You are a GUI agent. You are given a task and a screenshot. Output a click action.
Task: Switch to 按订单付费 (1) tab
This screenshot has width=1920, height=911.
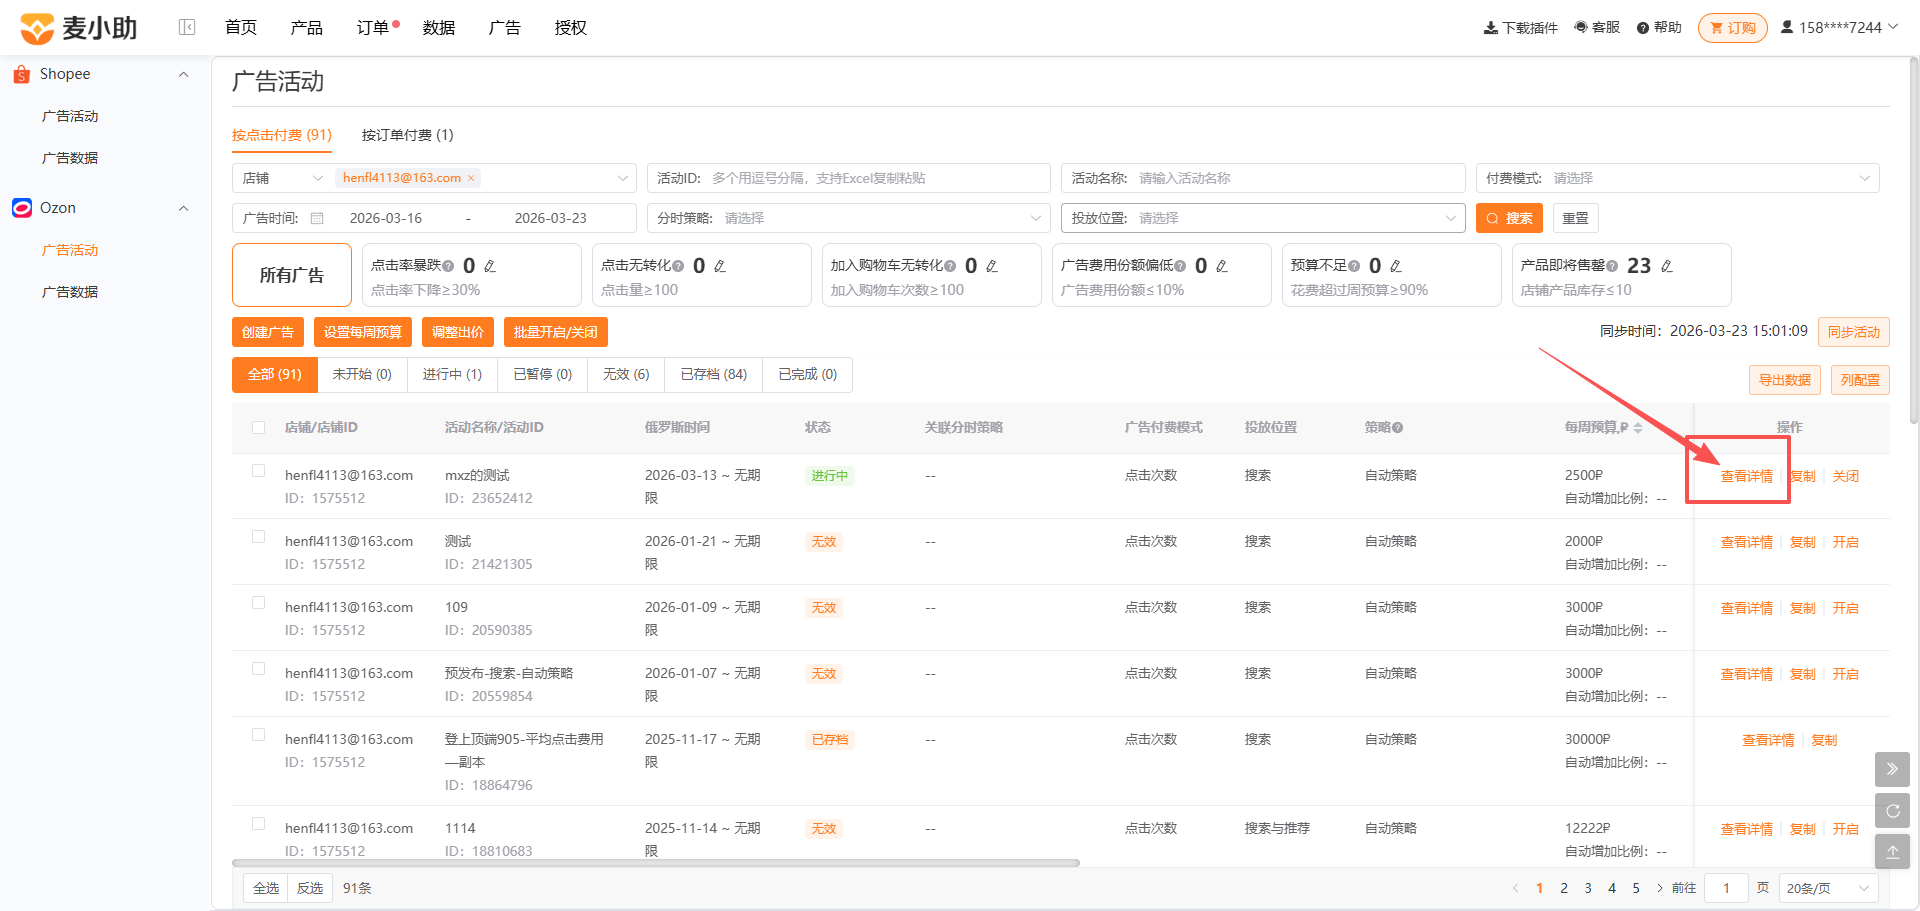coord(407,135)
